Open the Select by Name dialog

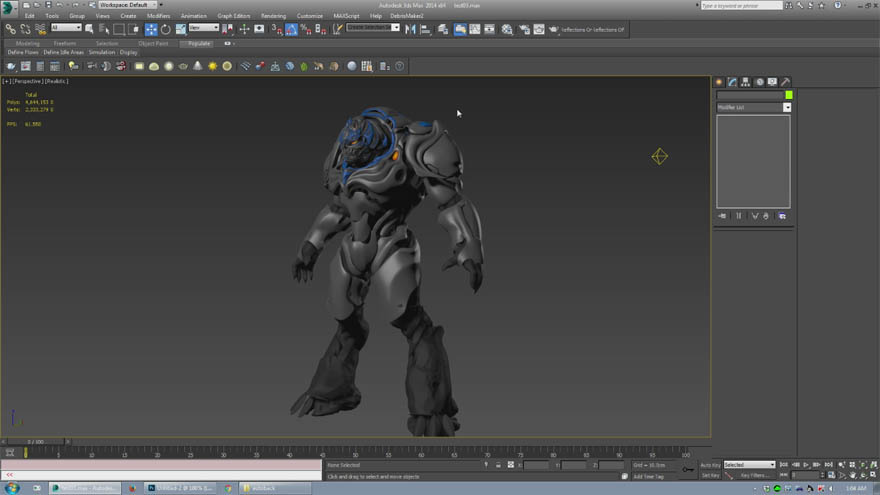104,29
